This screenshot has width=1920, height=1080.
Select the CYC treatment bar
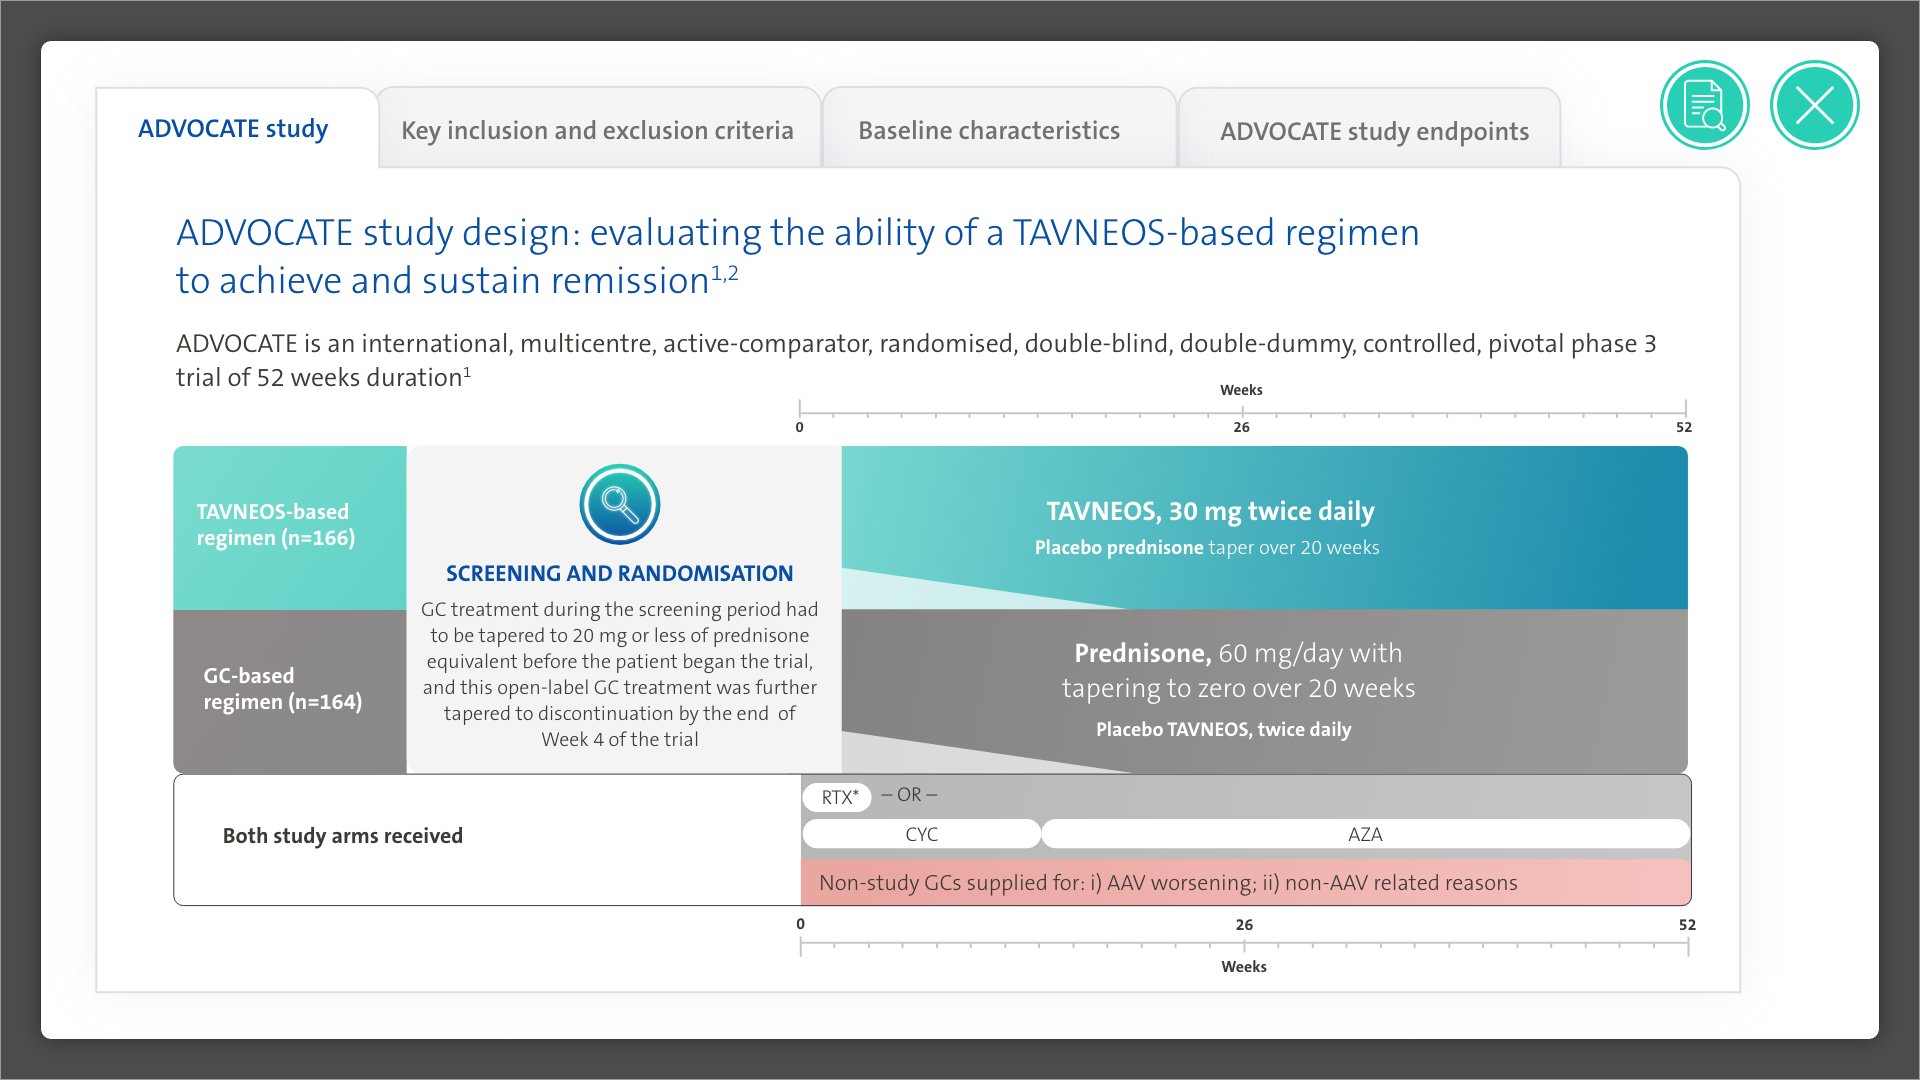(921, 834)
